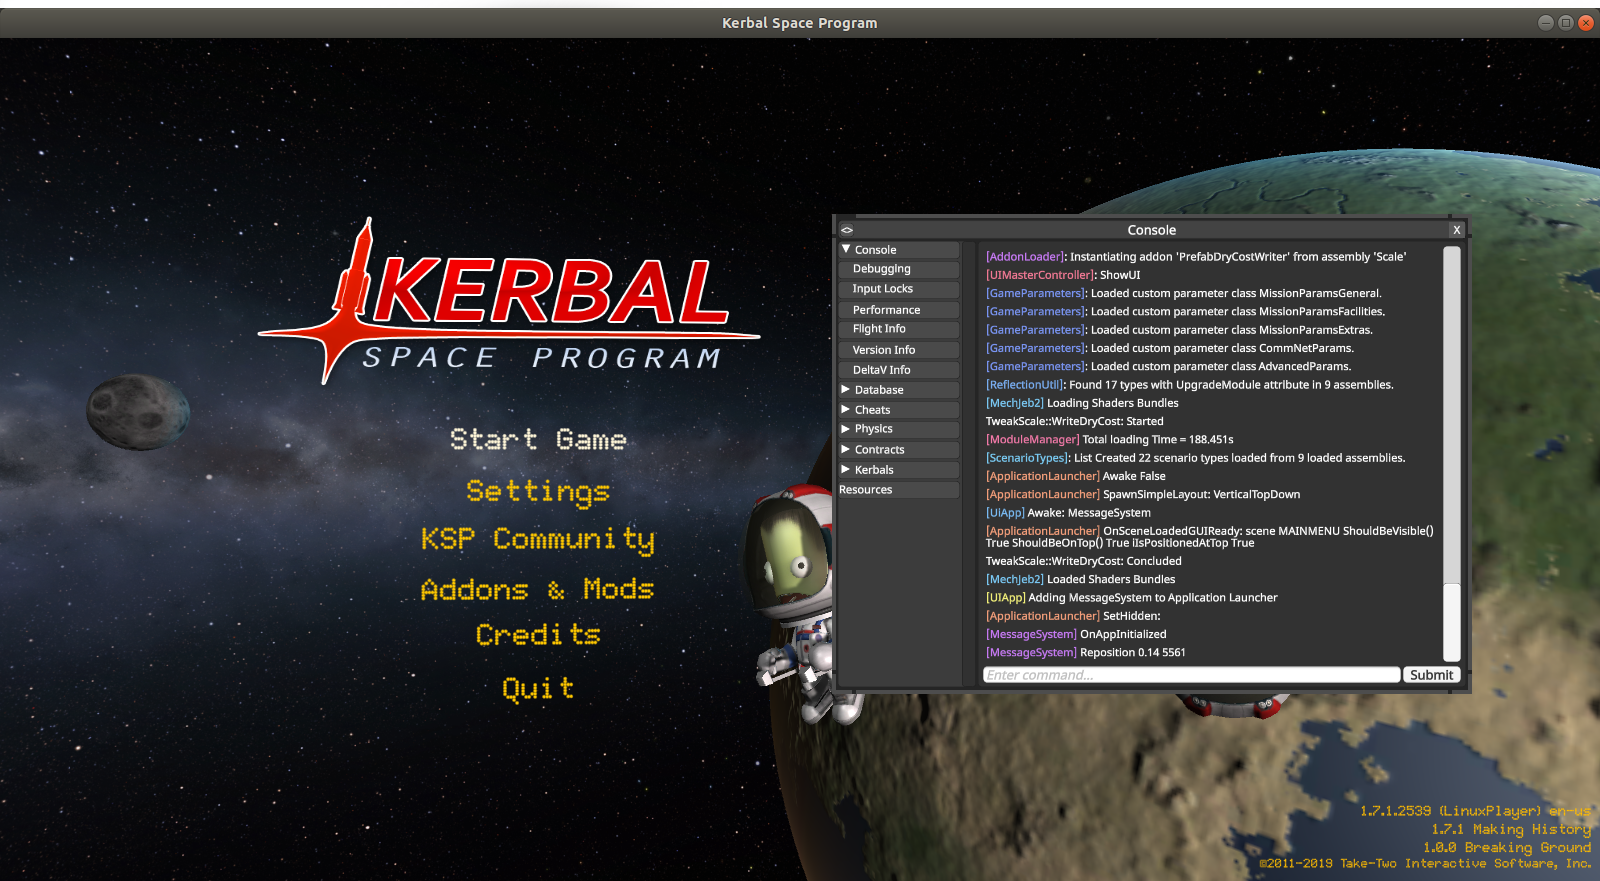Expand the Contracts section
Image resolution: width=1600 pixels, height=881 pixels.
(x=846, y=449)
